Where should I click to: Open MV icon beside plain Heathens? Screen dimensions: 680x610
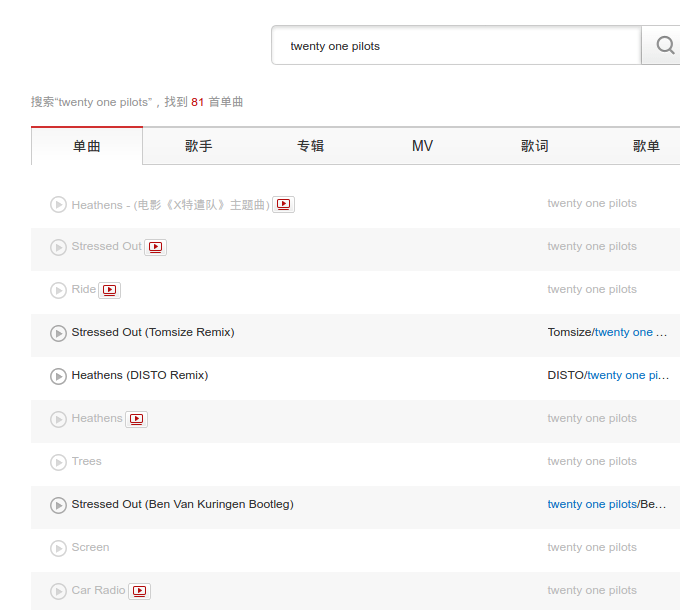point(136,419)
